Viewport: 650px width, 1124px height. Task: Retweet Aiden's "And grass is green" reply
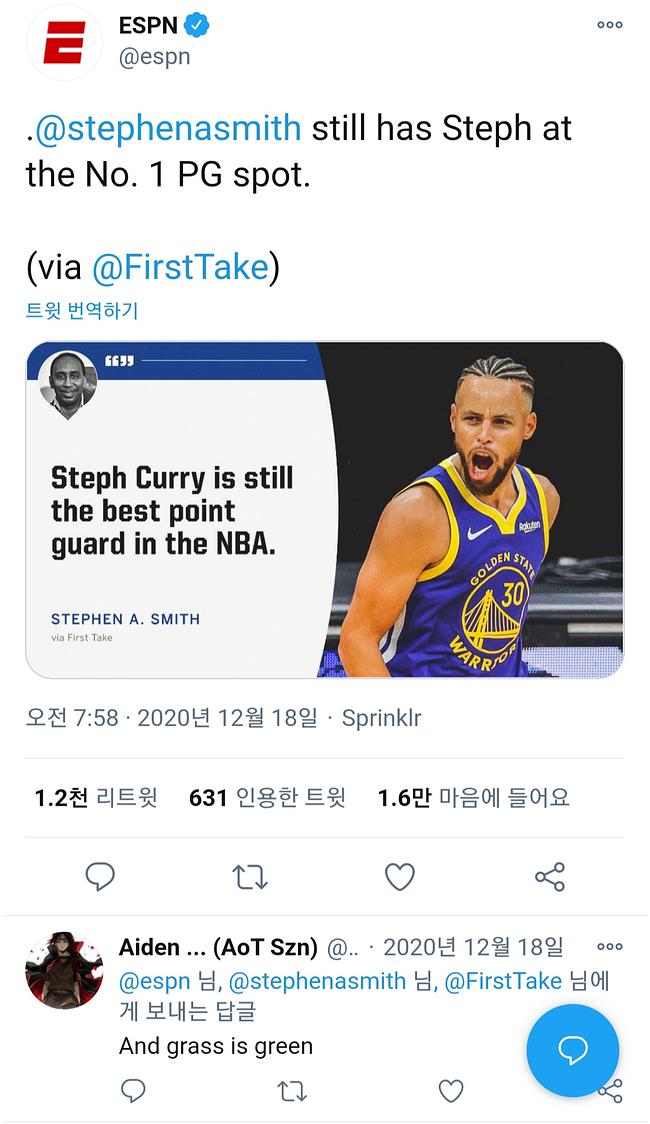[x=291, y=1091]
